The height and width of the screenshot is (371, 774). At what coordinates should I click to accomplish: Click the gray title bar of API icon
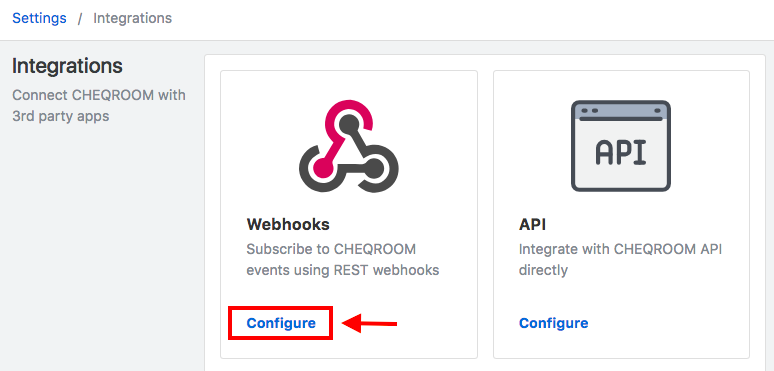pos(621,110)
